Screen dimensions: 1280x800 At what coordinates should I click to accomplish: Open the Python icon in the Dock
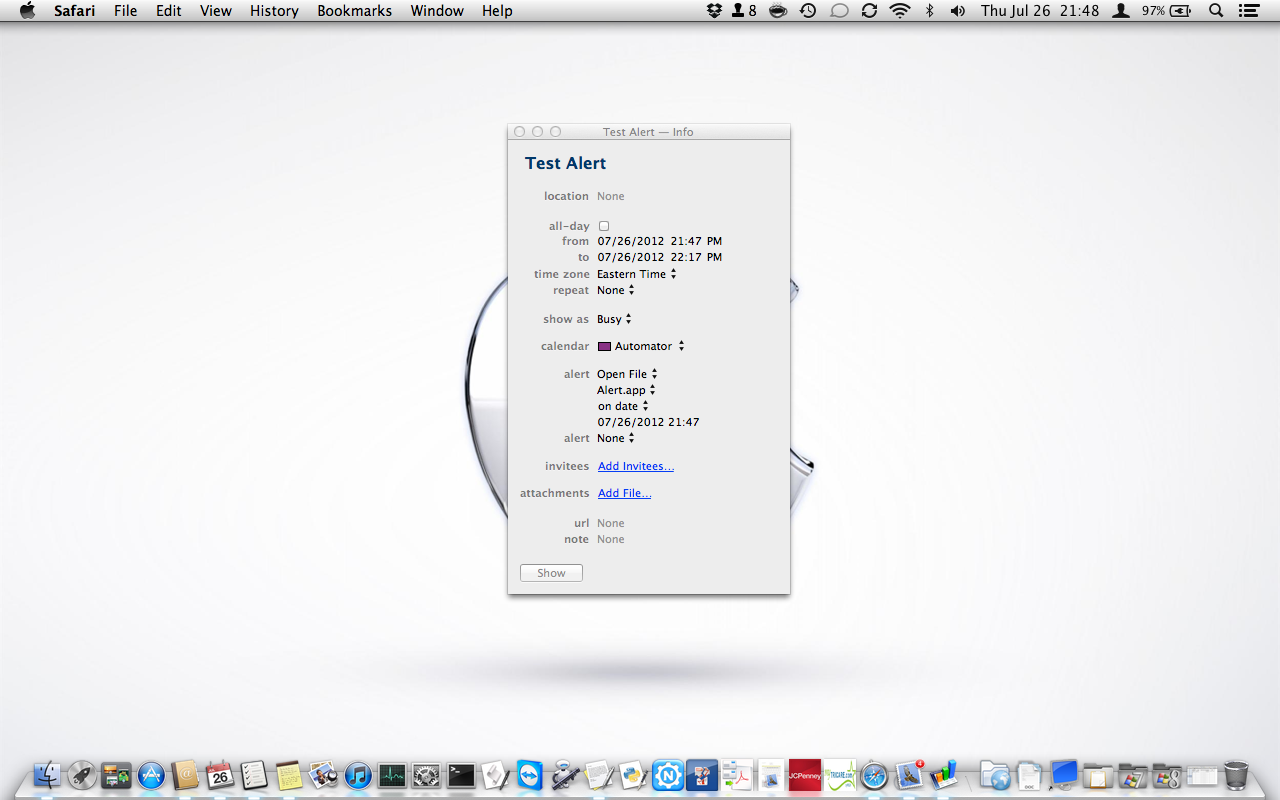click(633, 775)
